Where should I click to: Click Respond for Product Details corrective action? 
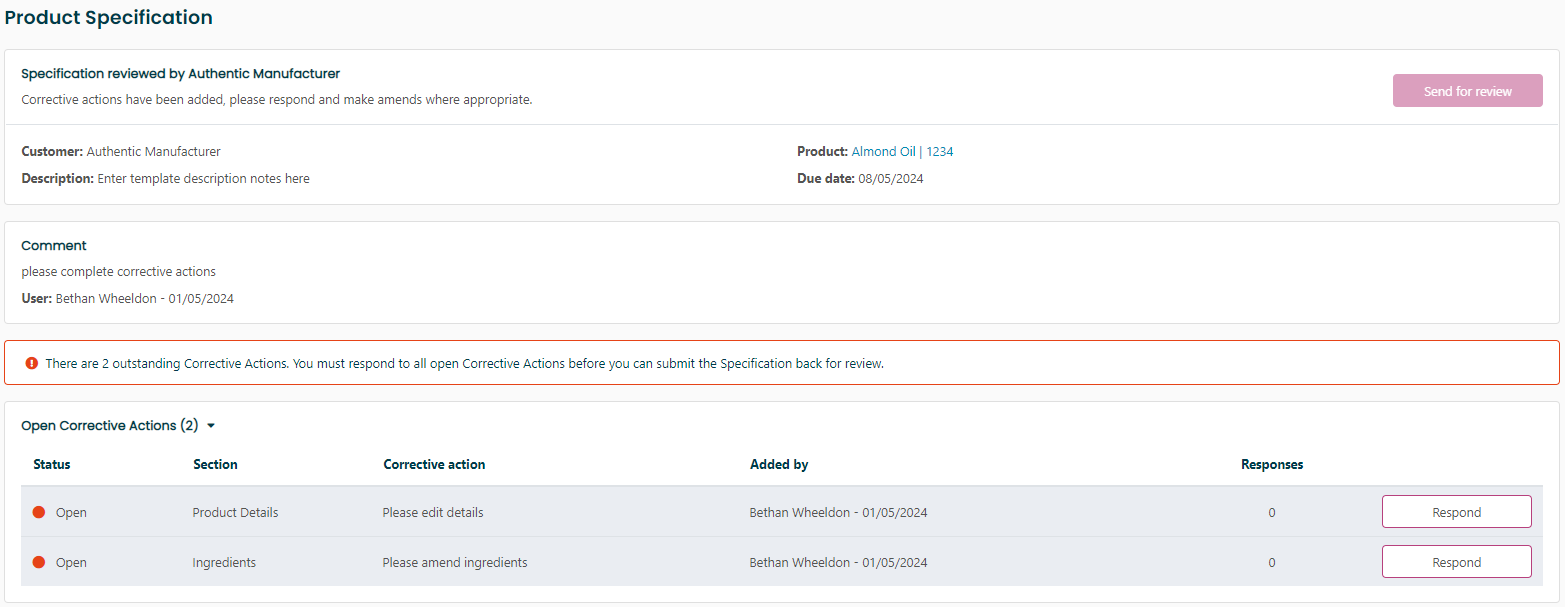[1456, 512]
